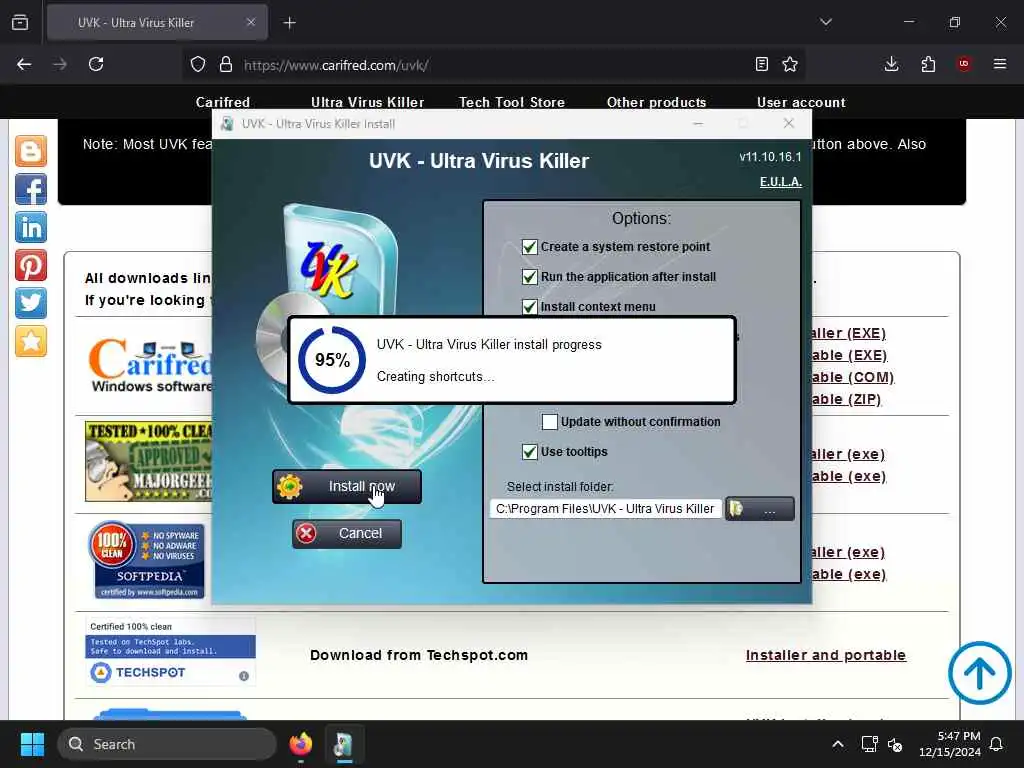The height and width of the screenshot is (768, 1024).
Task: Click the TechSpot info icon
Action: pos(244,676)
